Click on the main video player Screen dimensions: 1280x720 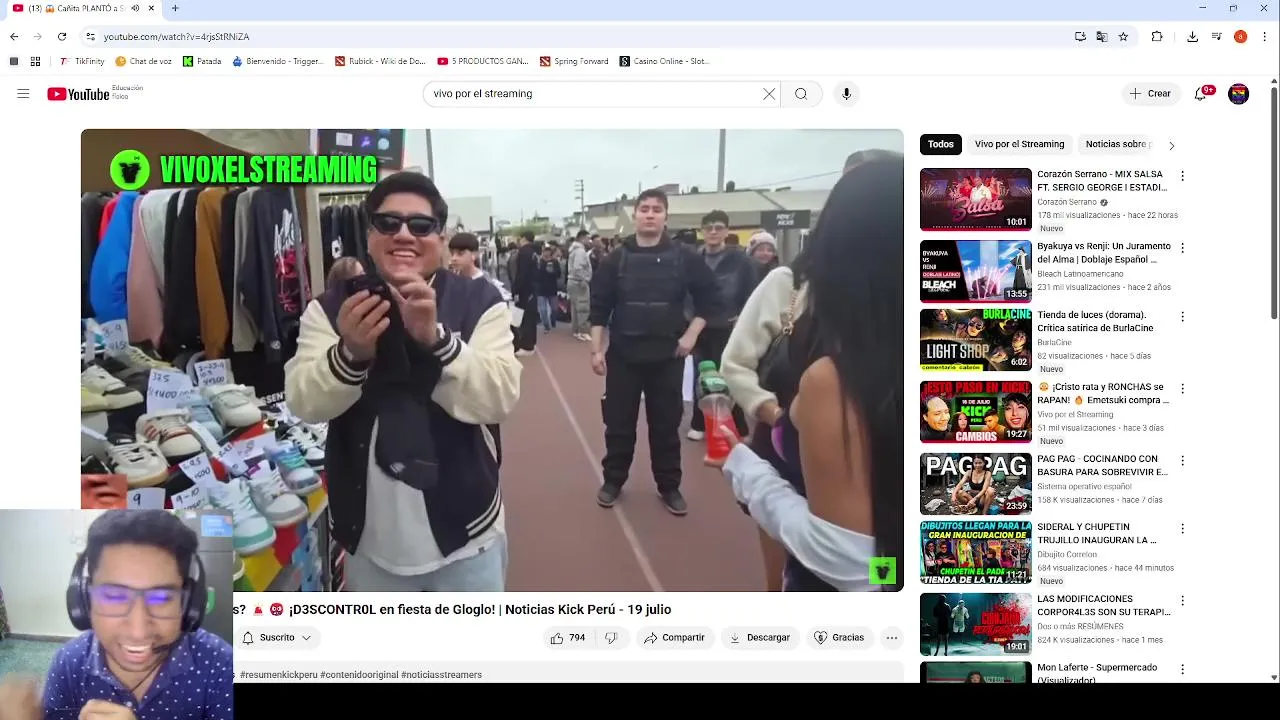[x=492, y=360]
